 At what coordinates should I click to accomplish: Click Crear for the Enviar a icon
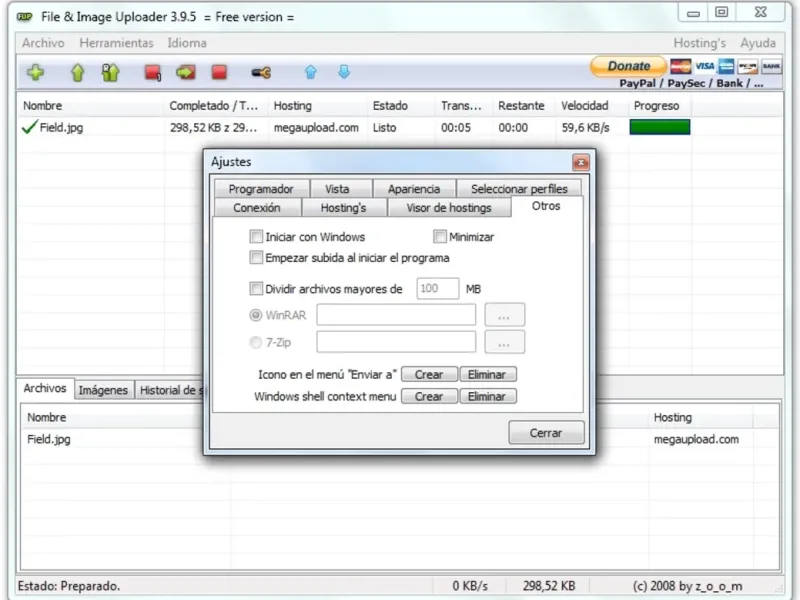tap(429, 374)
